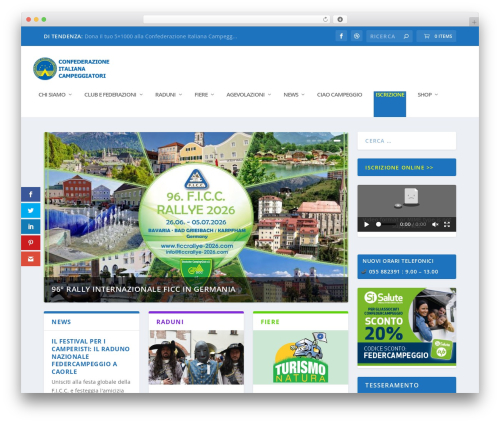Open the trending Dona il tuo 5x1000 link
This screenshot has height=423, width=500.
(x=161, y=36)
